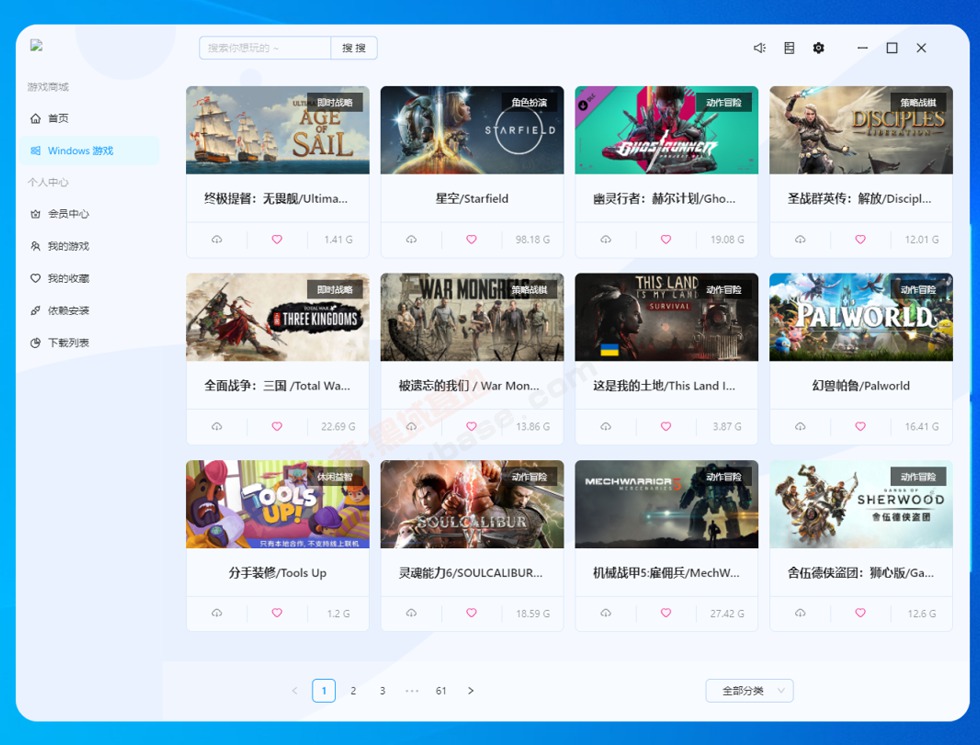980x745 pixels.
Task: Go to 首页 home in sidebar
Action: click(x=89, y=118)
